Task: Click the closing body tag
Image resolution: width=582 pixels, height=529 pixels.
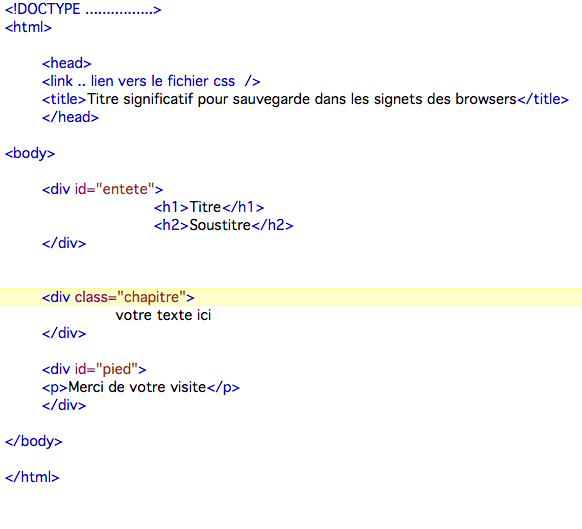Action: click(33, 441)
